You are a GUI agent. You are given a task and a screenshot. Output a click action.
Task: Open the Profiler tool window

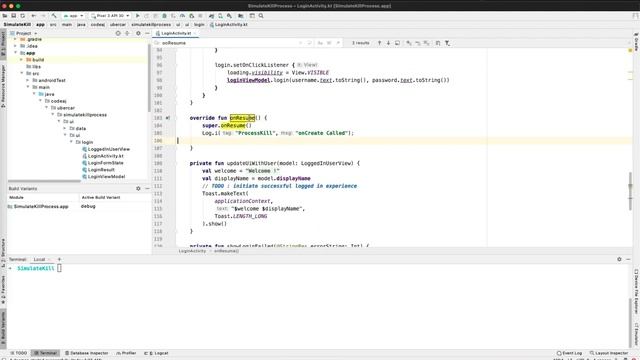(x=126, y=353)
